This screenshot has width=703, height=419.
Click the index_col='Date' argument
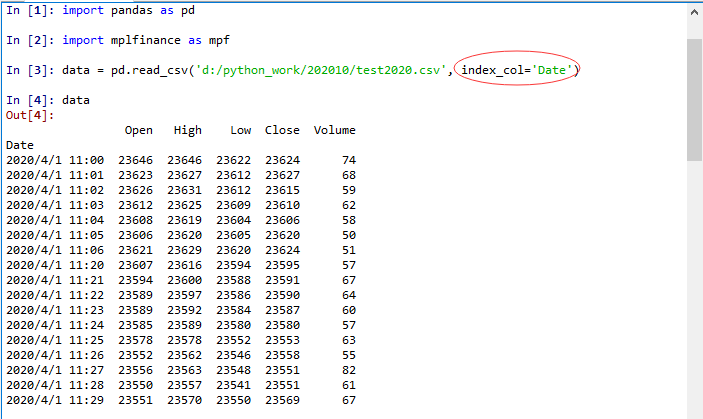[517, 70]
